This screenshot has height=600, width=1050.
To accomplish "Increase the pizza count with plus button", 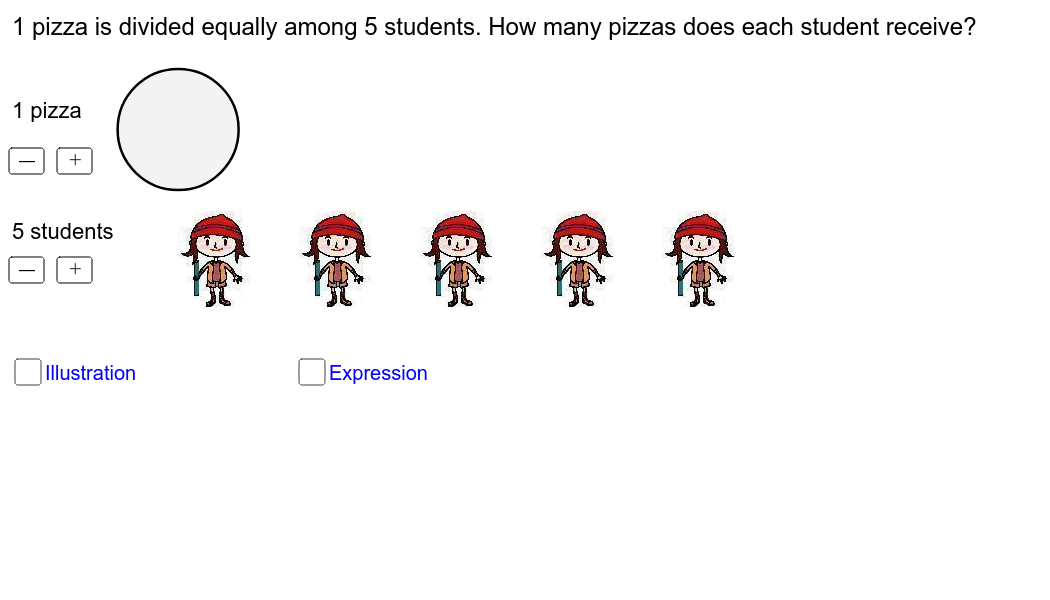I will [74, 161].
